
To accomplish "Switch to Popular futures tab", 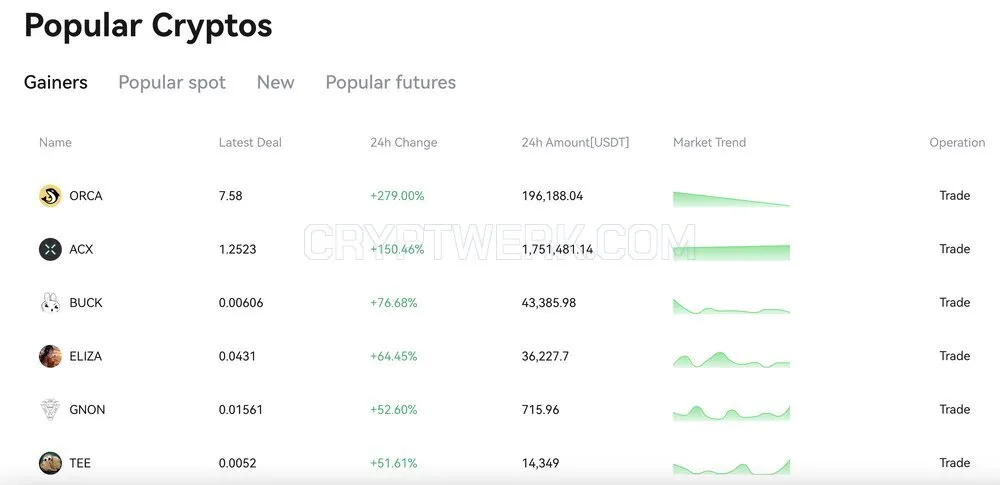I will pyautogui.click(x=390, y=83).
